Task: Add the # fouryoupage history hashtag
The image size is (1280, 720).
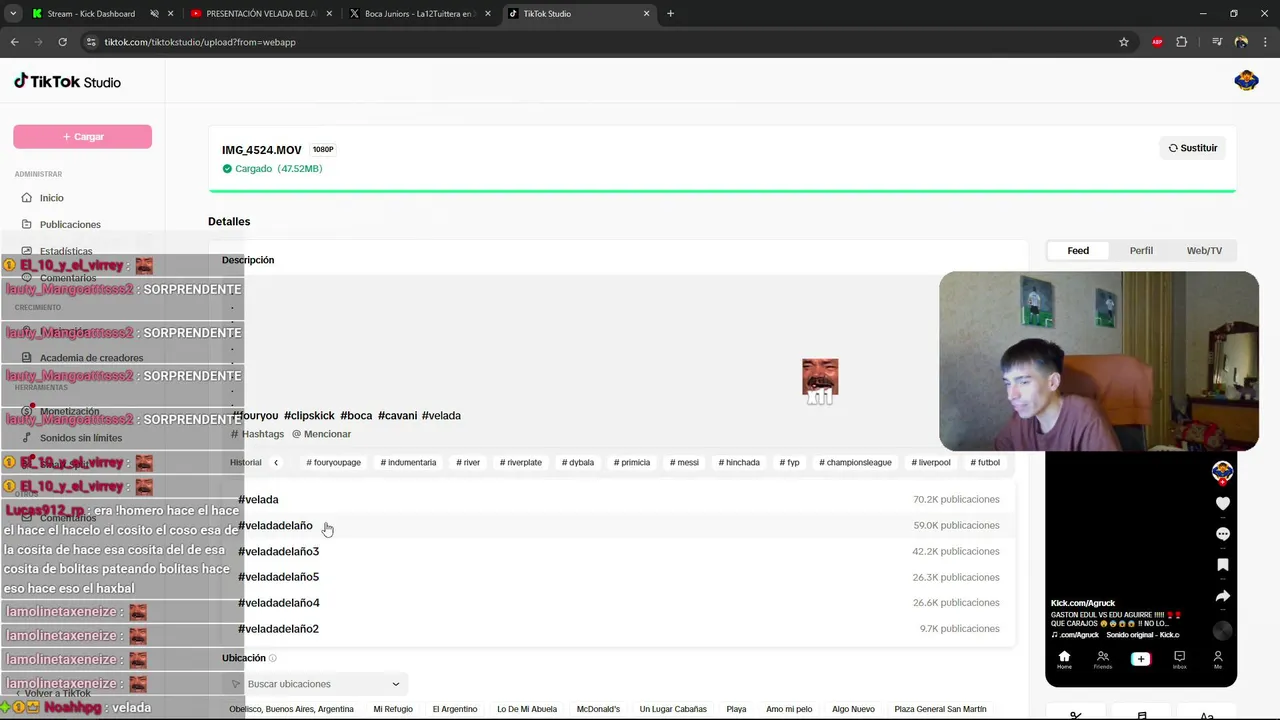Action: coord(333,463)
